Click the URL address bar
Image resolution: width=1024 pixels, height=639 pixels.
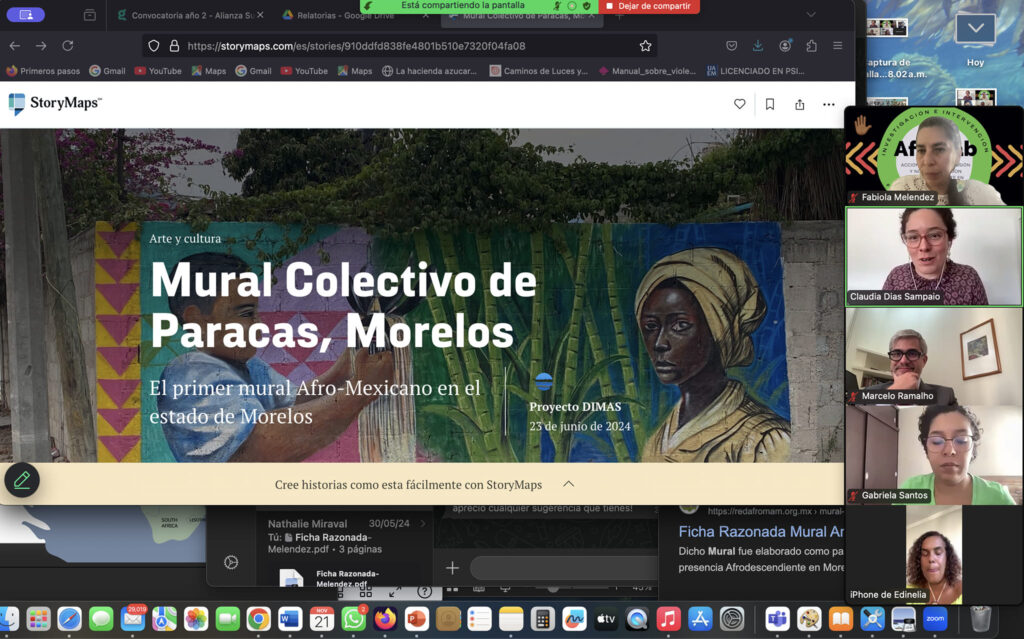[x=400, y=46]
